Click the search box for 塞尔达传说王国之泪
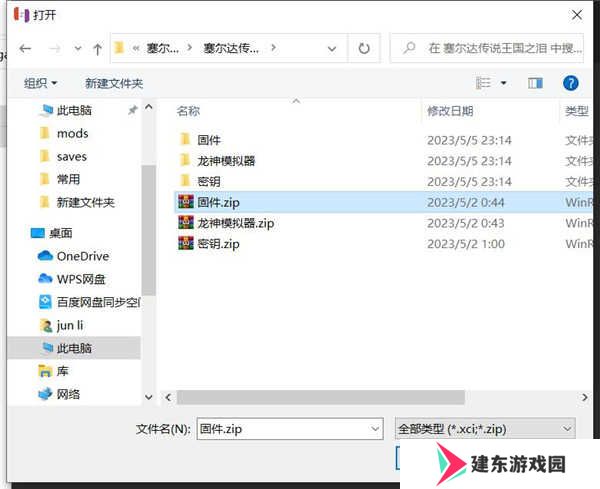 point(487,48)
